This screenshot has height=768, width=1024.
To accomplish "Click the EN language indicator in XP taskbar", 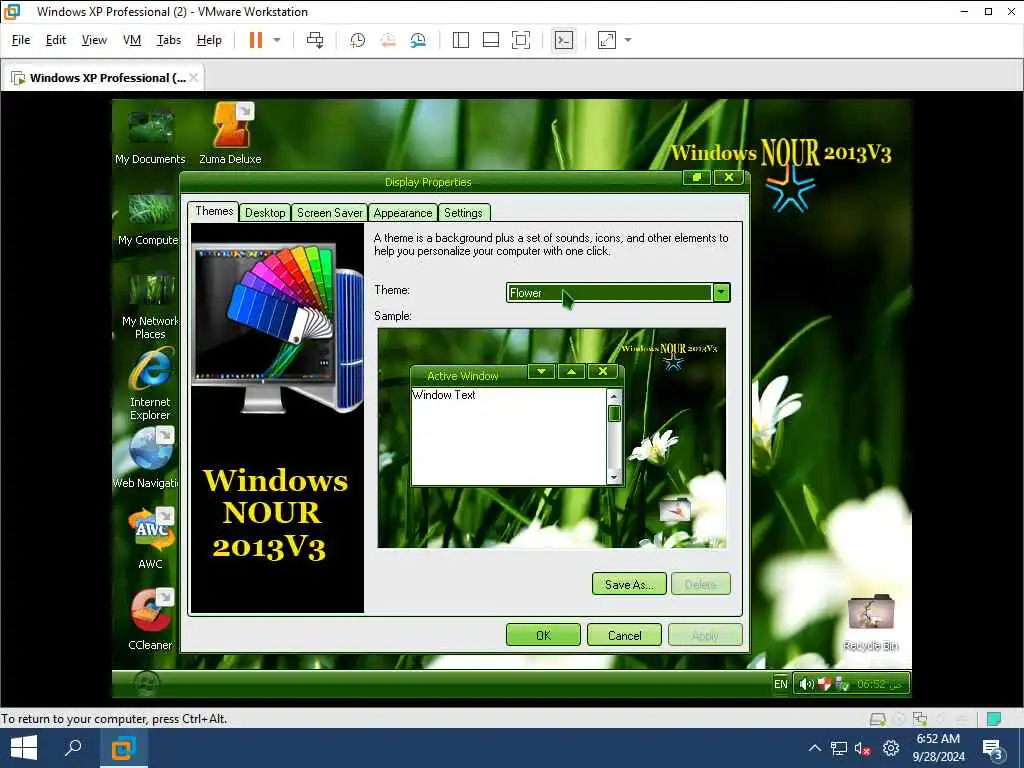I will pyautogui.click(x=780, y=684).
